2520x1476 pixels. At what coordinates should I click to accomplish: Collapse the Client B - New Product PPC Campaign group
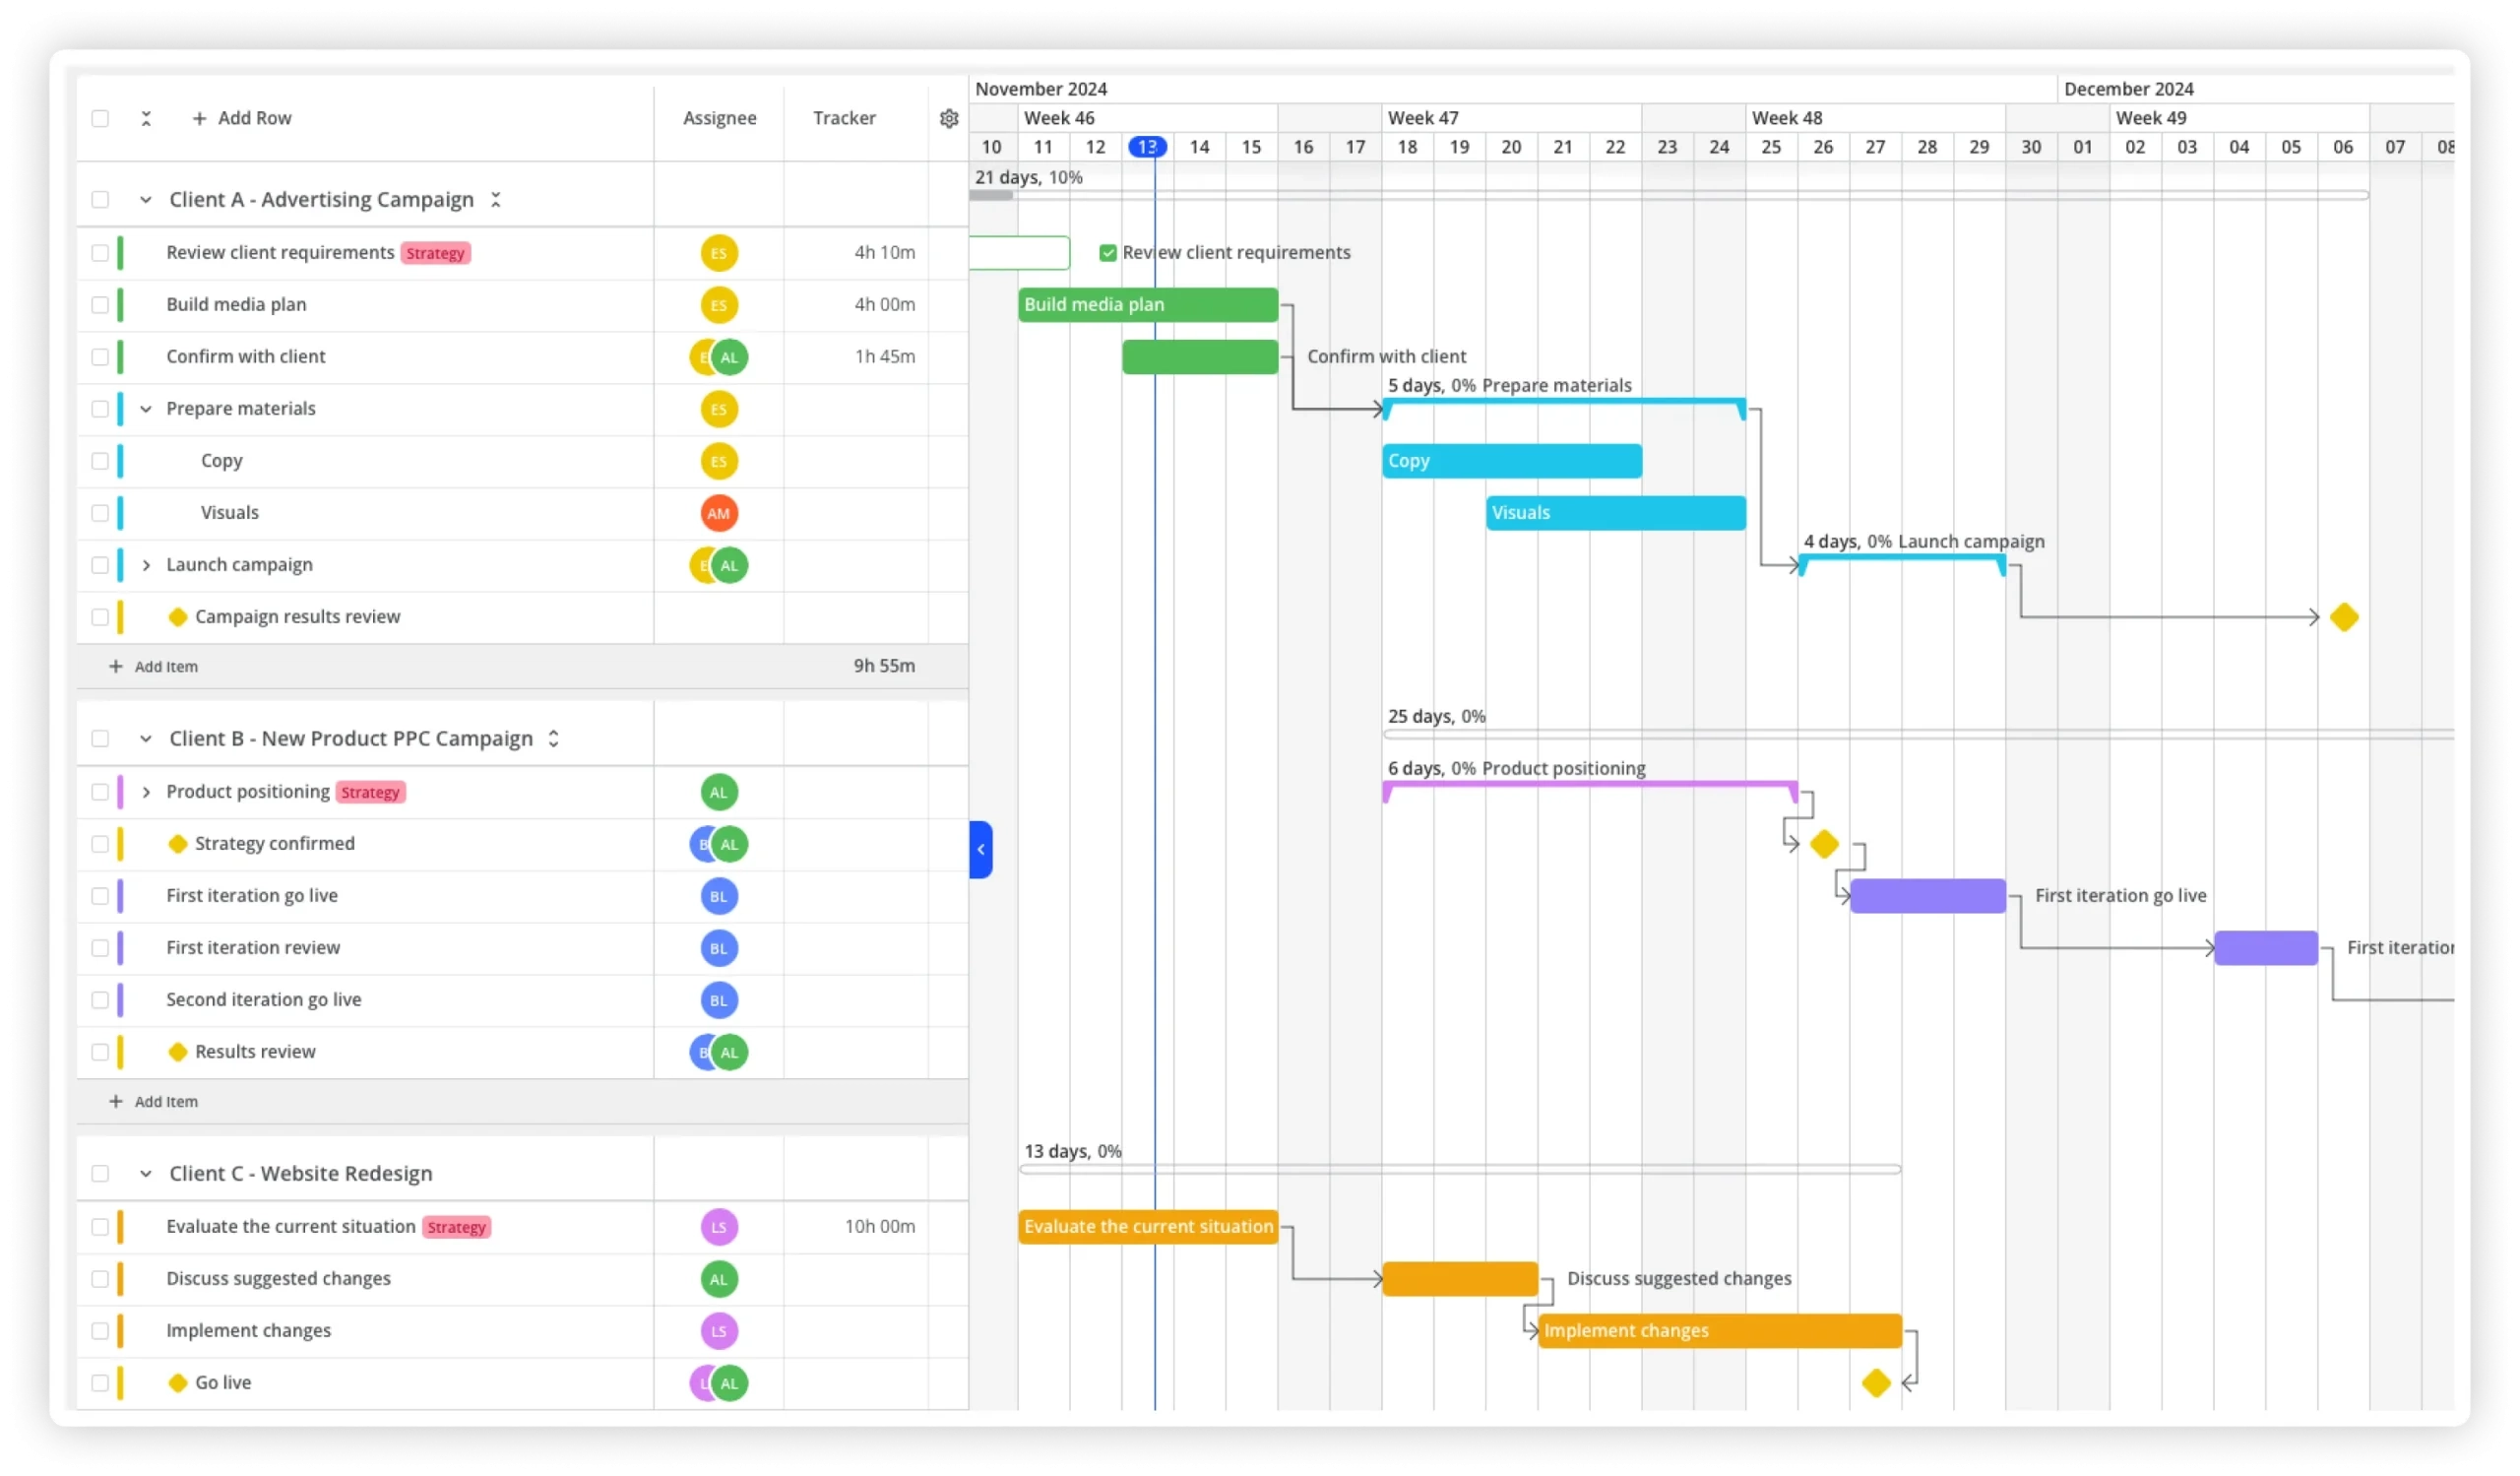146,738
